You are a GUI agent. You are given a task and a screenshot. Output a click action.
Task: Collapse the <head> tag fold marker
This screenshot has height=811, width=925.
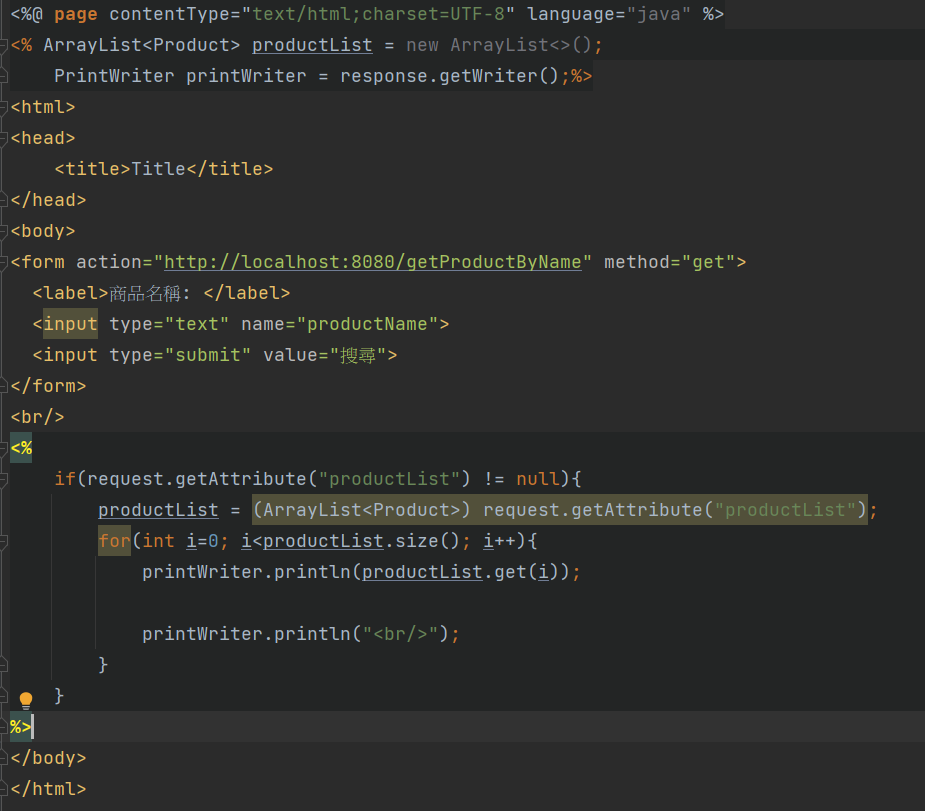pos(3,138)
